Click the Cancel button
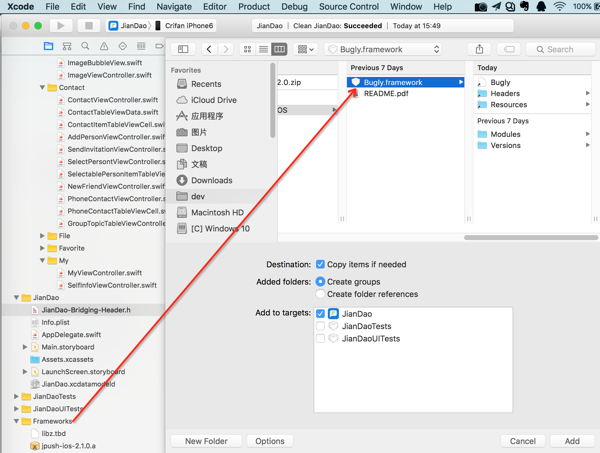 point(523,441)
